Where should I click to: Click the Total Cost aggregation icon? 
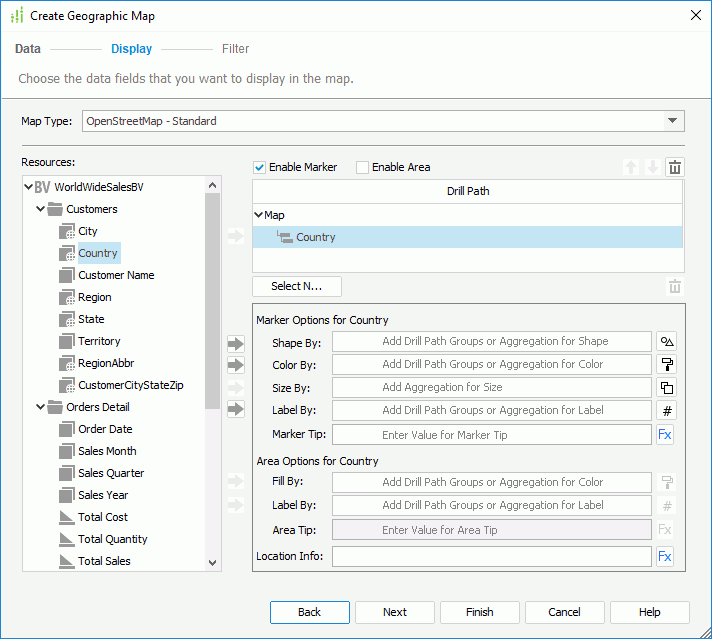point(66,517)
